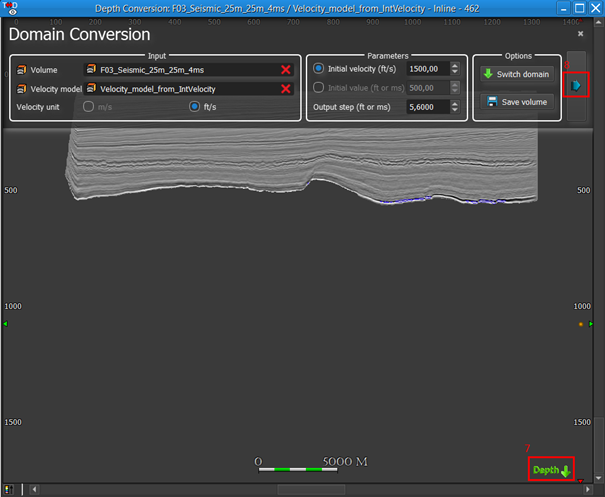Click the Initial velocity 1500,00 field

pyautogui.click(x=428, y=69)
